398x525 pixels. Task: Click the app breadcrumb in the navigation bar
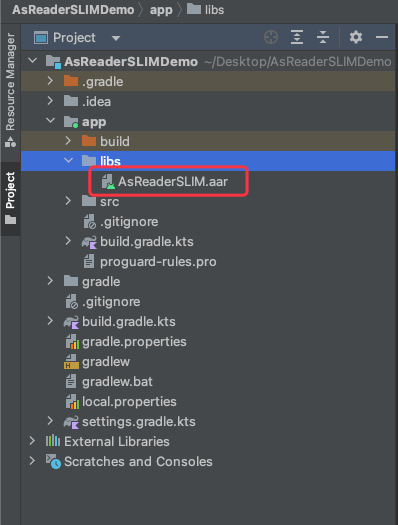(x=161, y=10)
